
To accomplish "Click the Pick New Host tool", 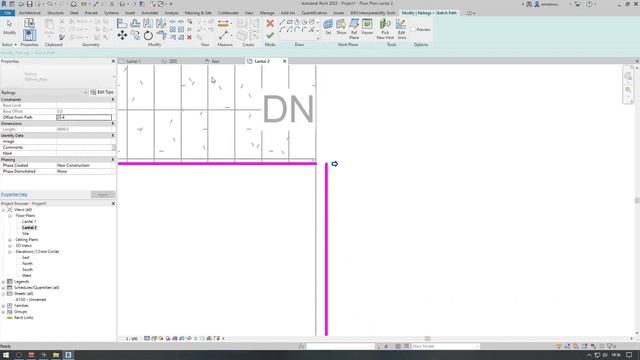I will pos(385,29).
